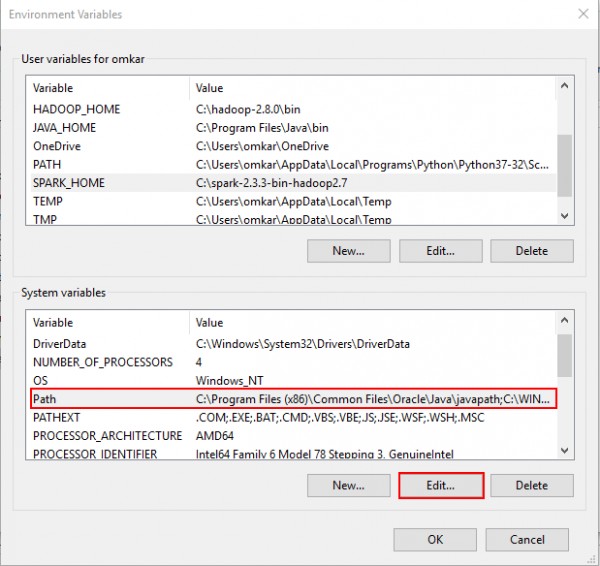
Task: Cancel the Environment Variables dialog
Action: 527,539
